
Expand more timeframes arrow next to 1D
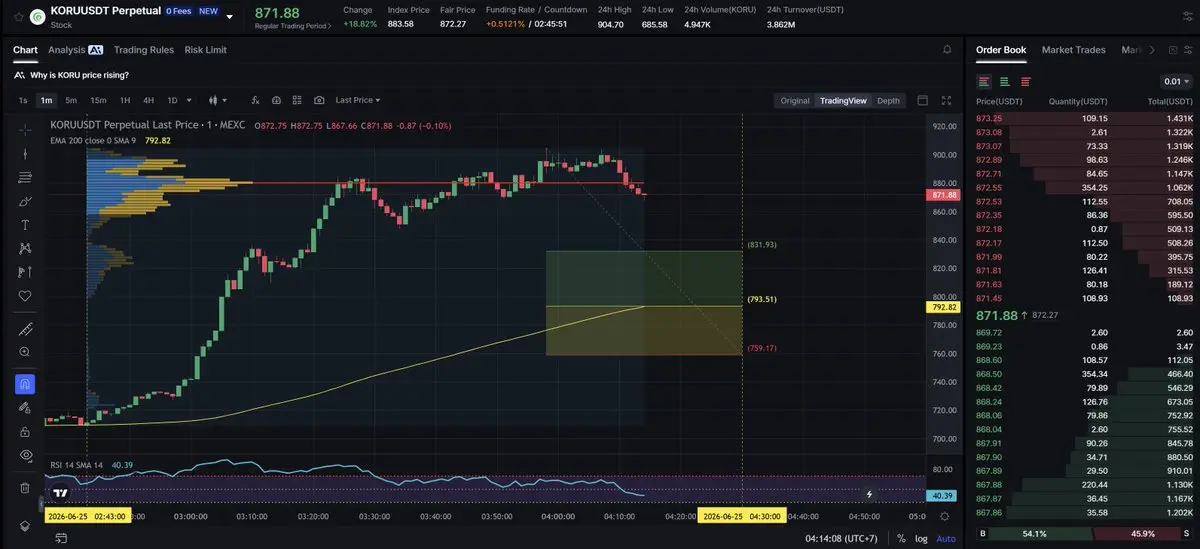[190, 100]
